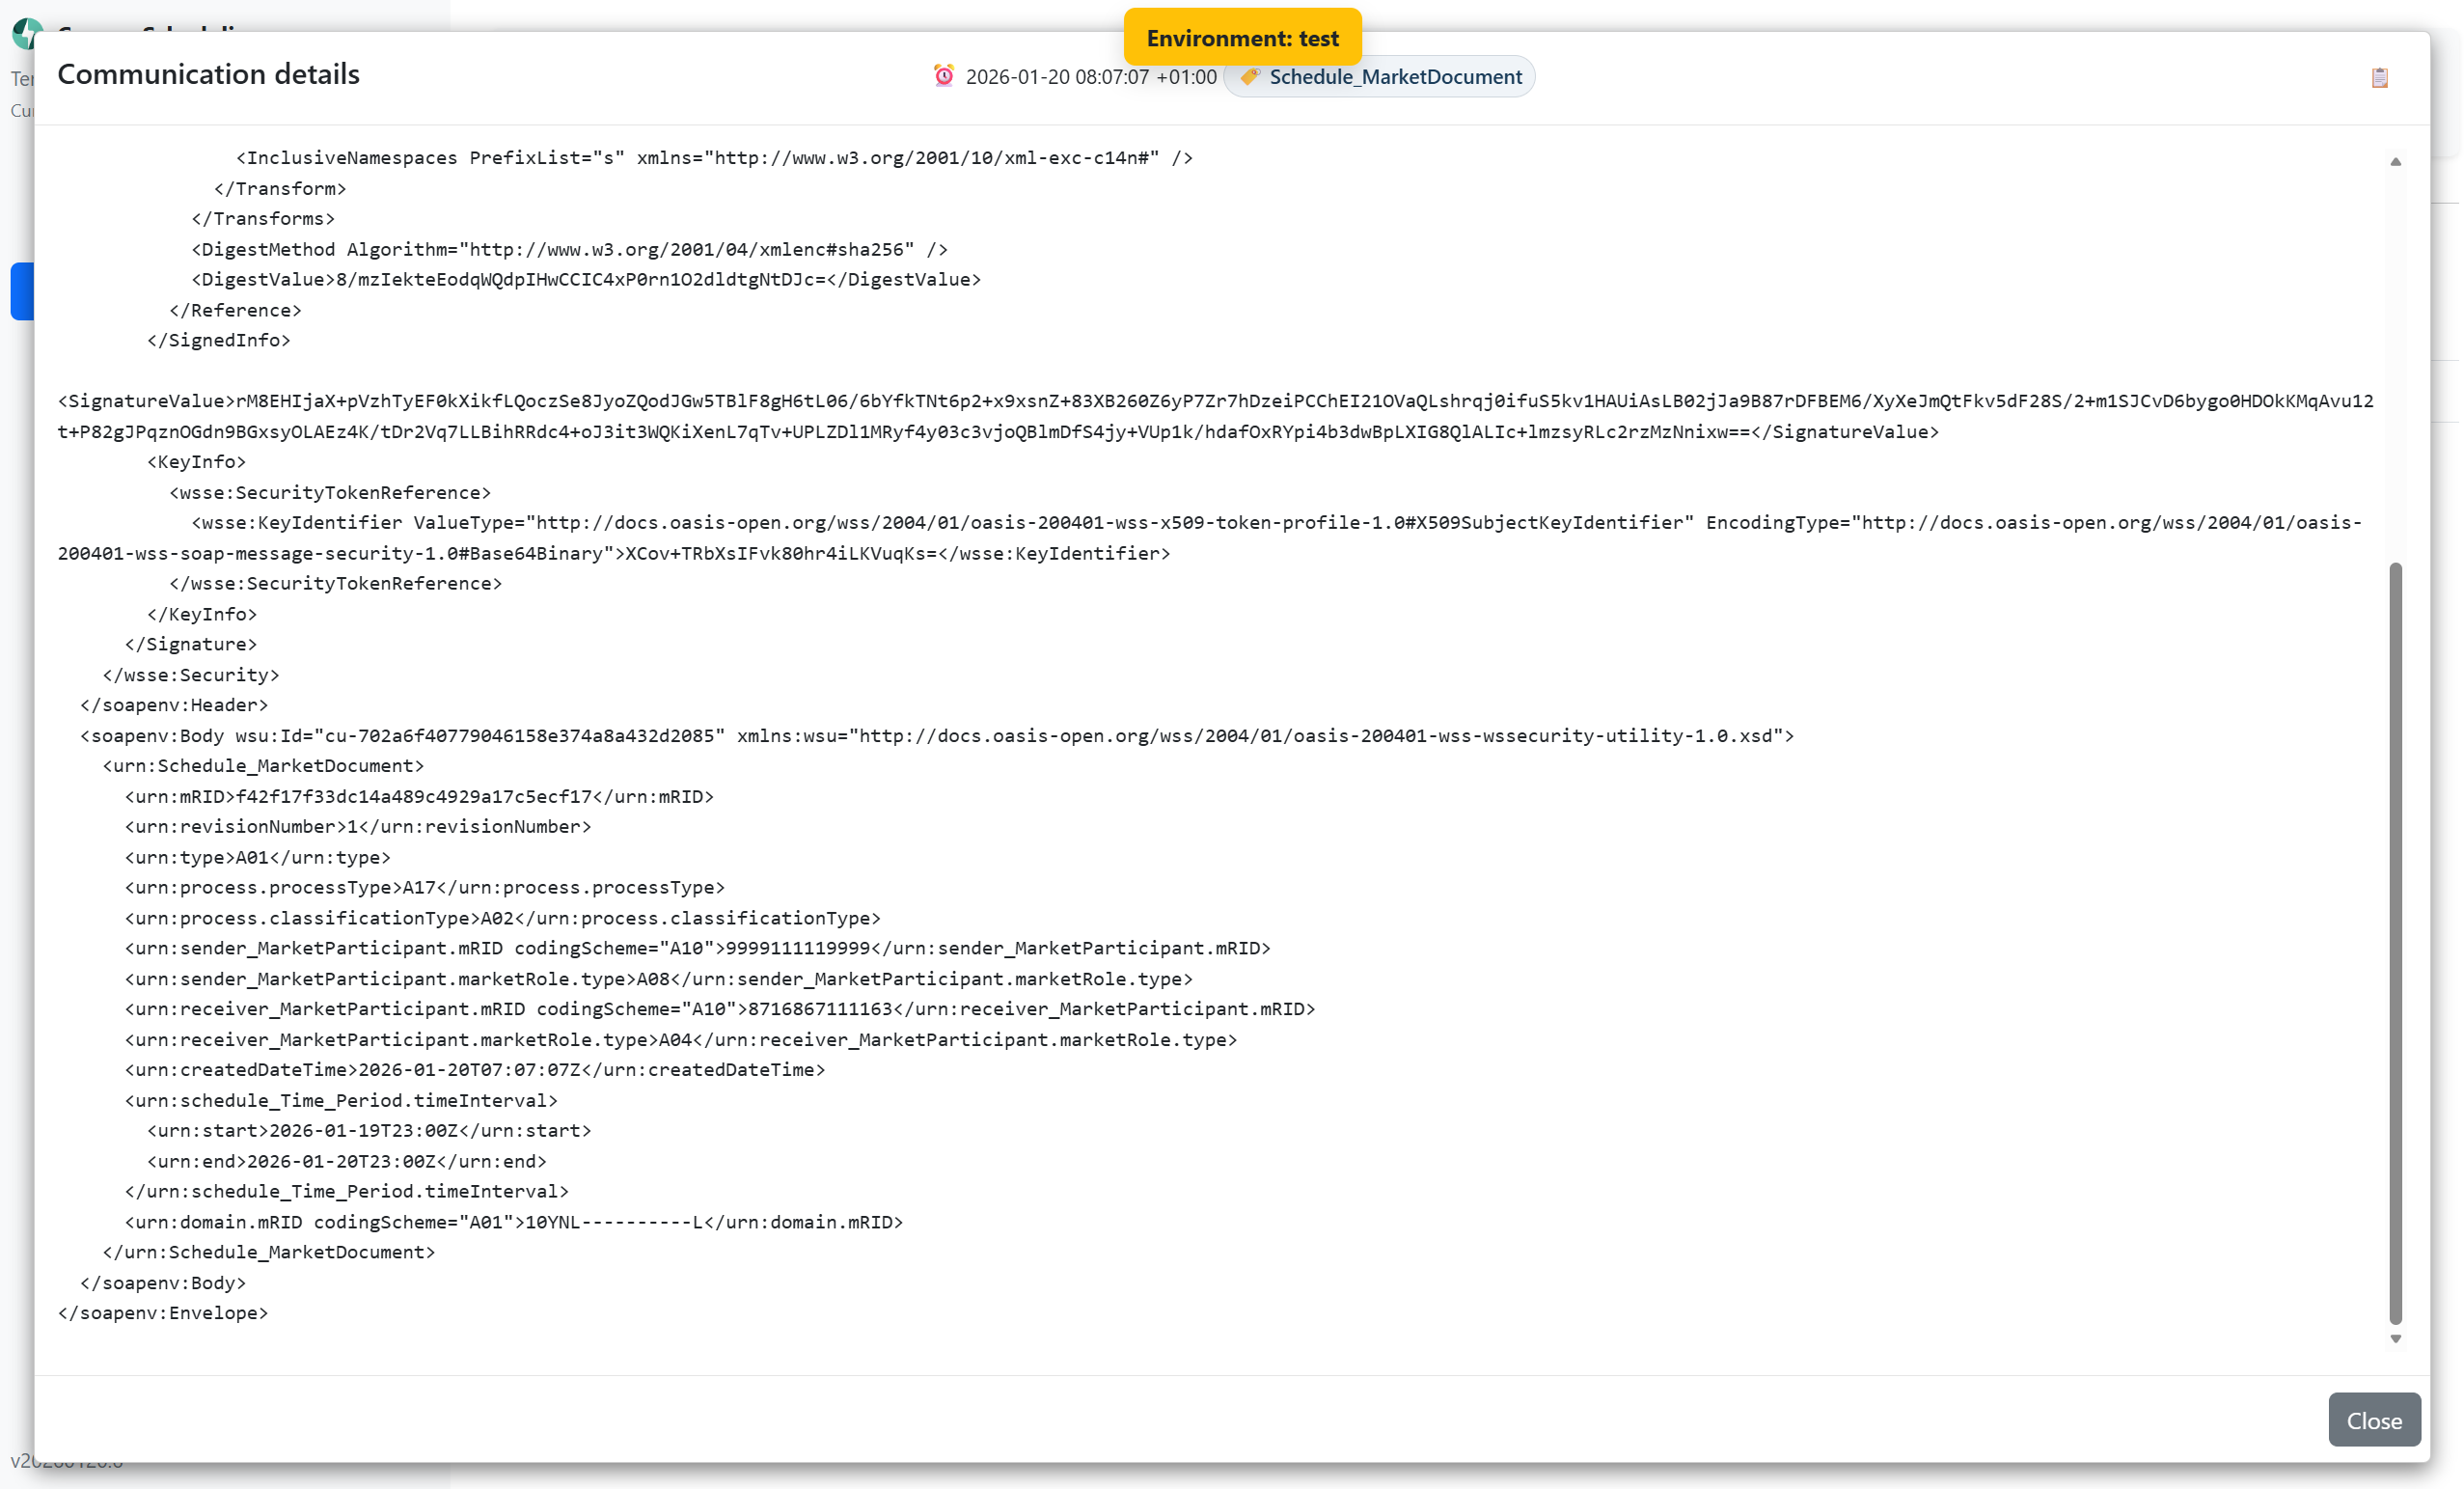Click the blue sidebar button behind dialog
This screenshot has width=2464, height=1489.
click(21, 291)
